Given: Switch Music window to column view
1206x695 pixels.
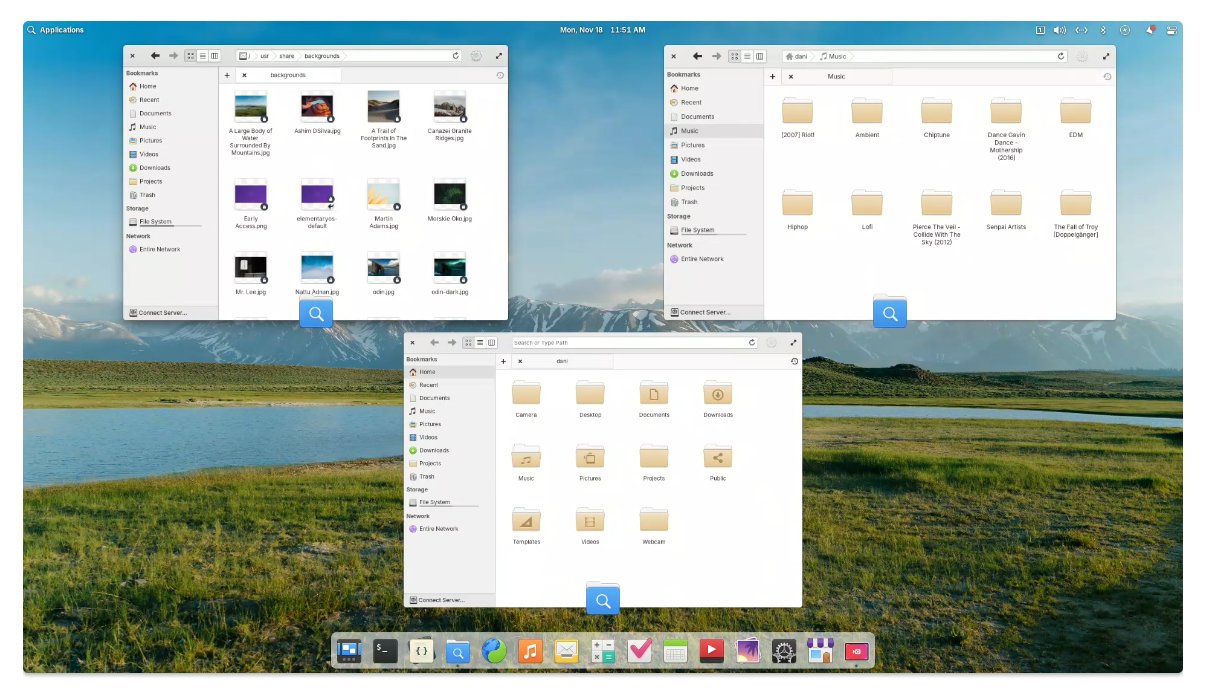Looking at the screenshot, I should 760,56.
